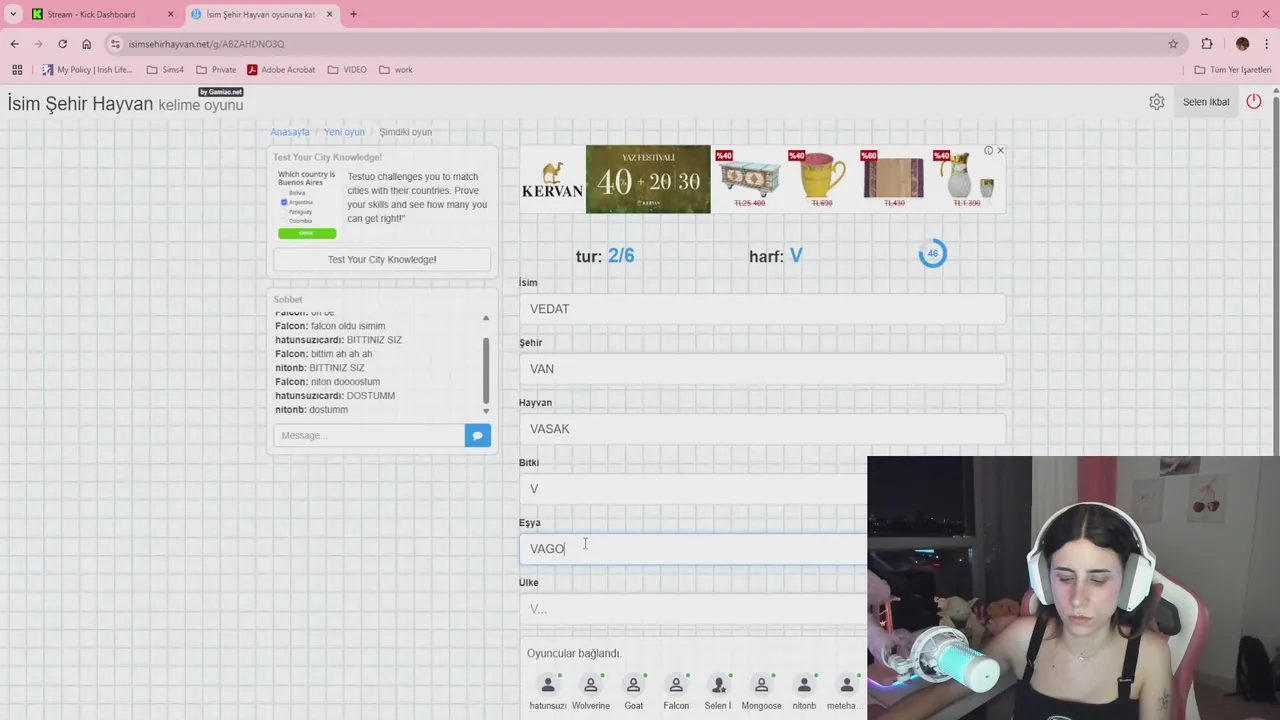Click the Falcon player avatar
Screen dimensions: 1280x720
(x=676, y=685)
